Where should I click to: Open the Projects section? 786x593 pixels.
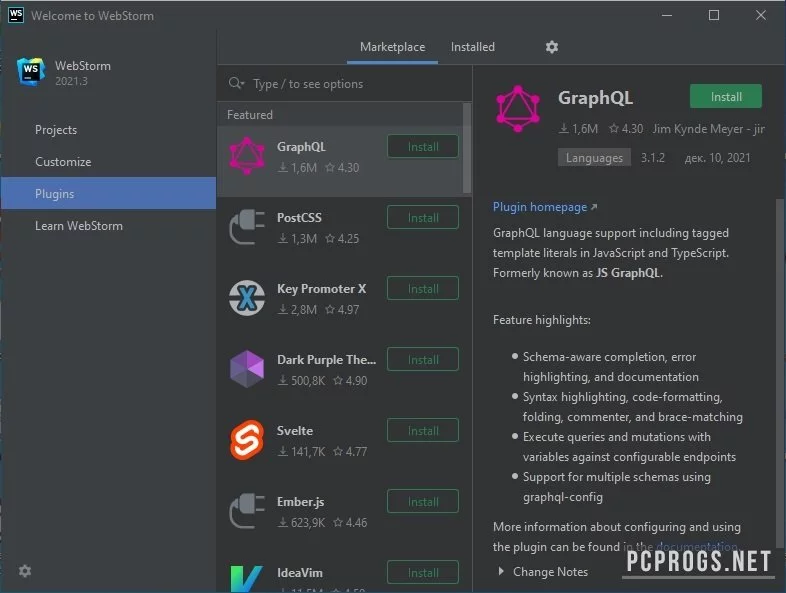pyautogui.click(x=108, y=130)
